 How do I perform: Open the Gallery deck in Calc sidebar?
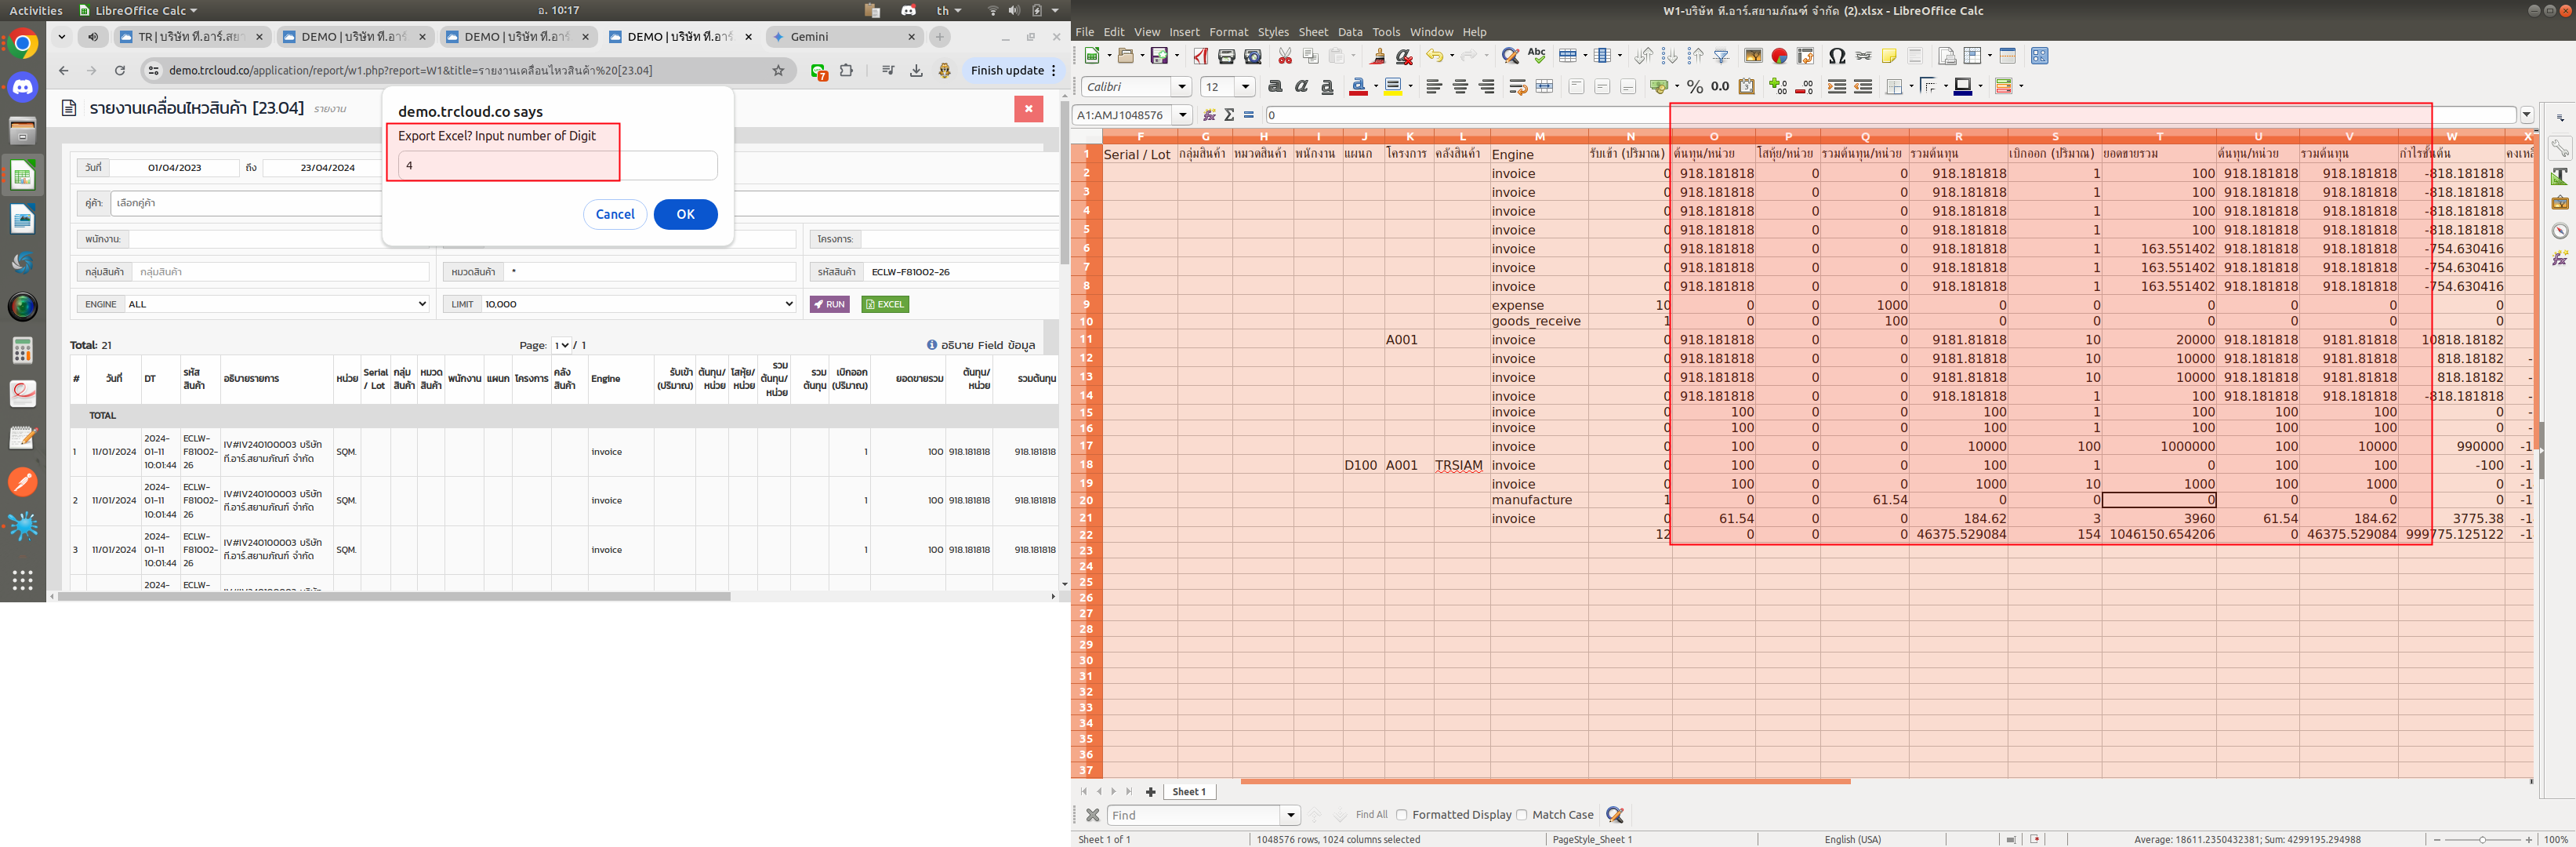pyautogui.click(x=2559, y=203)
